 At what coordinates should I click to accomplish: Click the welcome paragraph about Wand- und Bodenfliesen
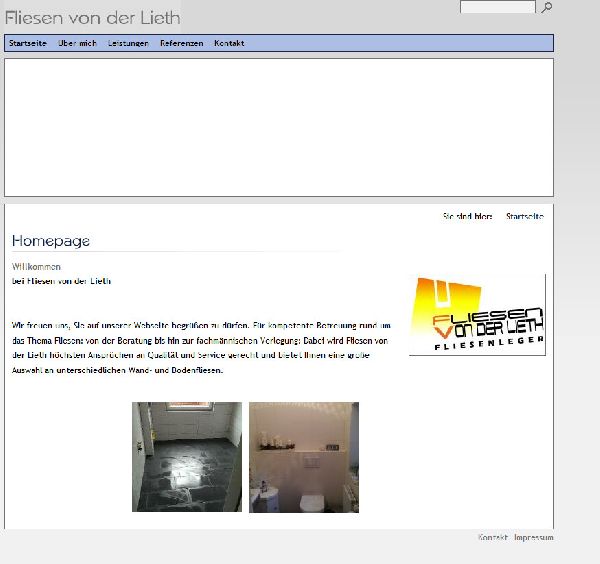[200, 348]
